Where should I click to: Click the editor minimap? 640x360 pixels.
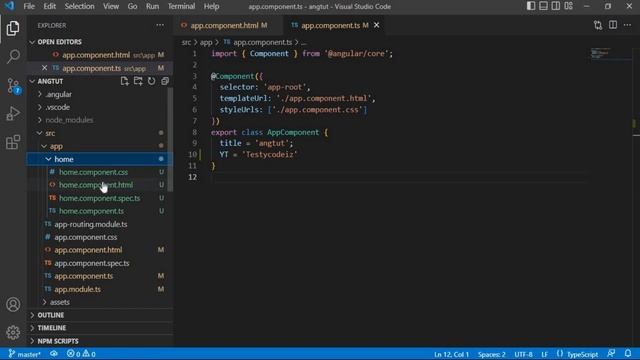pyautogui.click(x=610, y=54)
